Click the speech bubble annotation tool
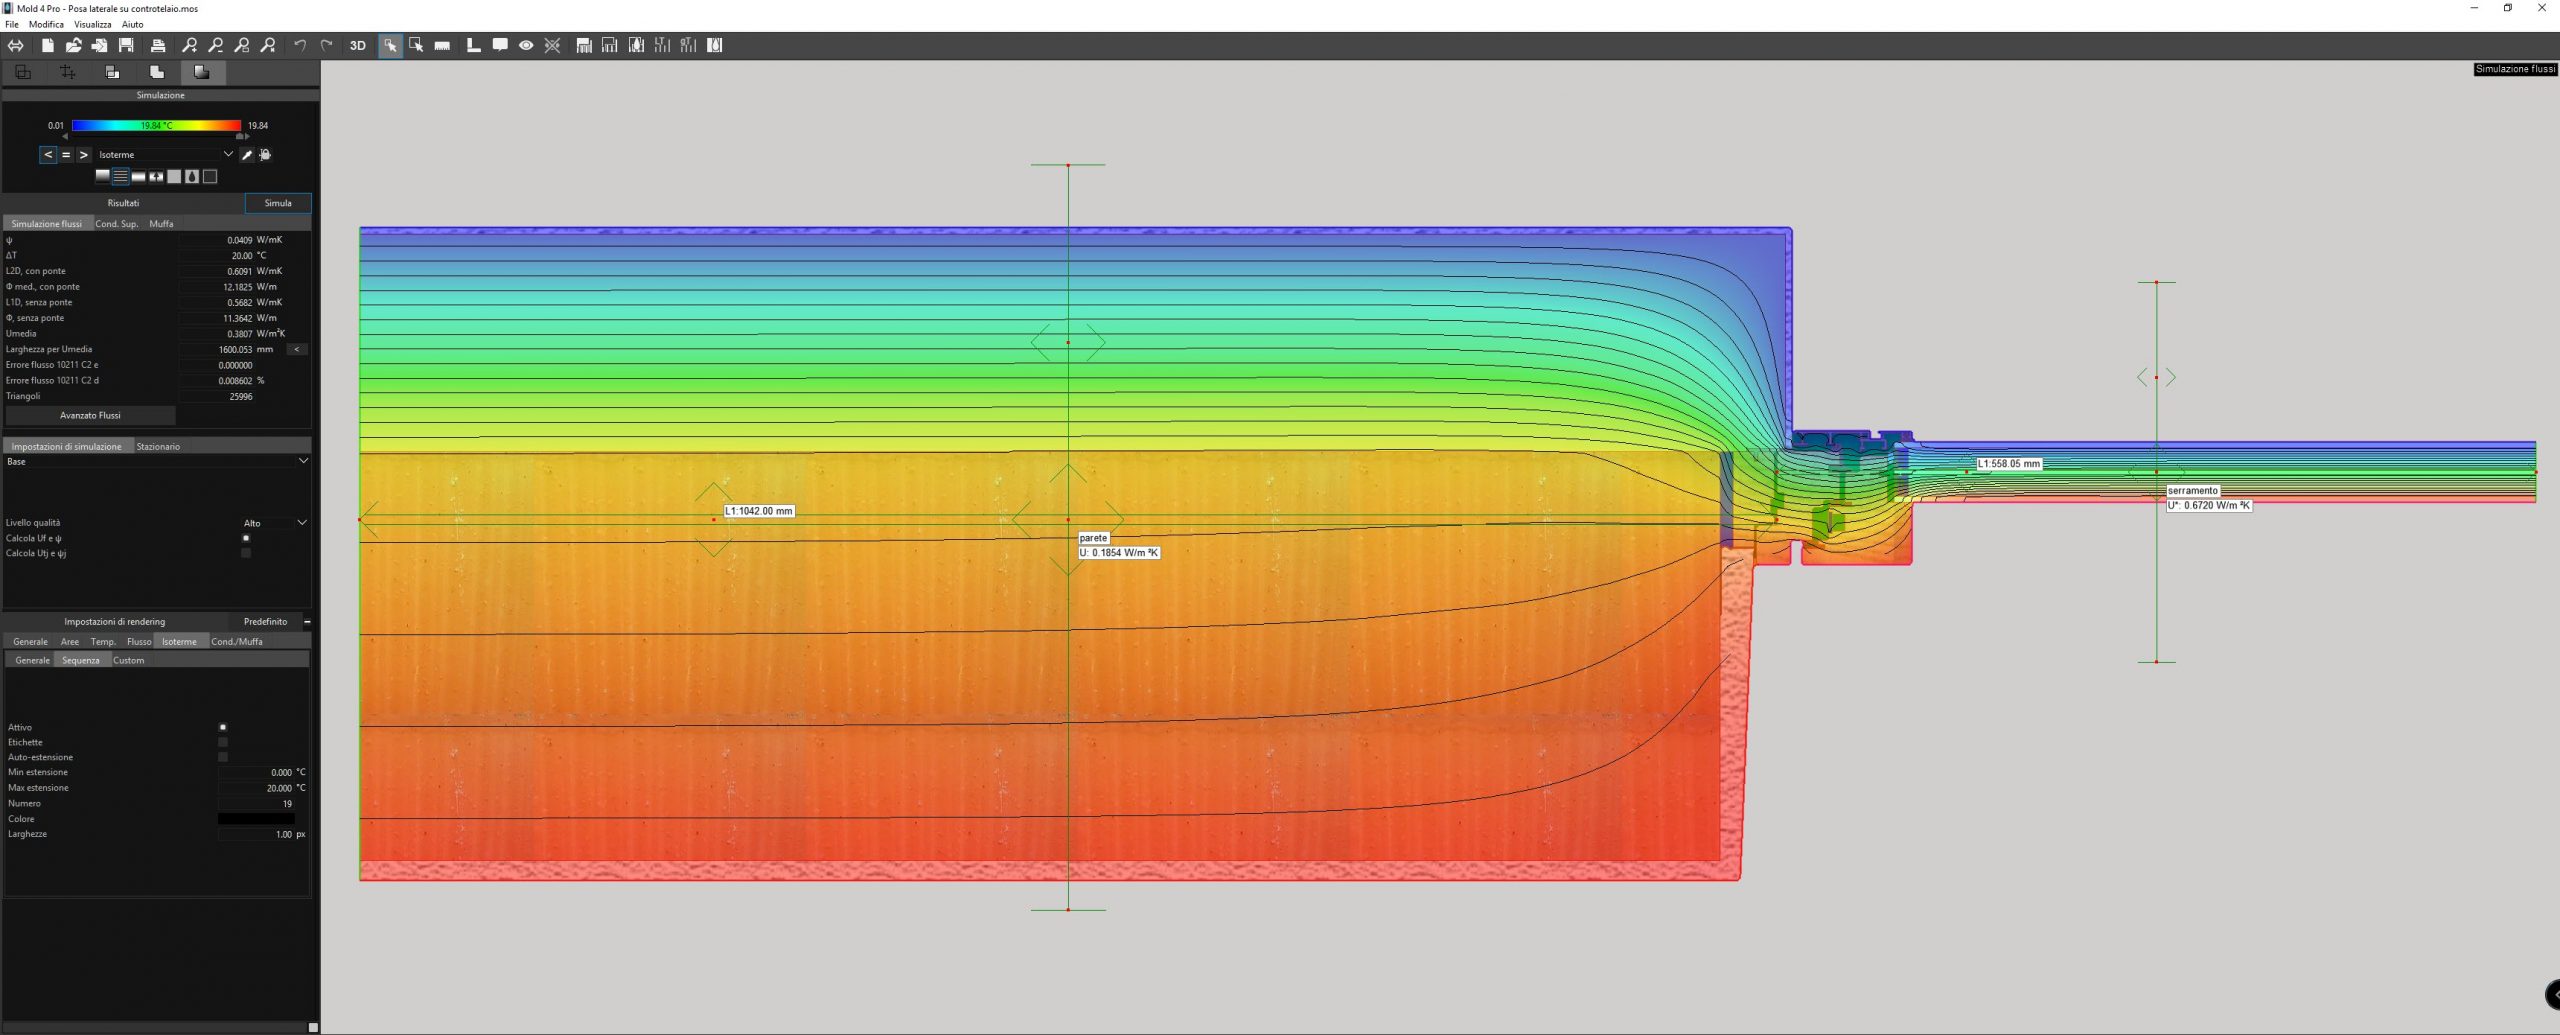Image resolution: width=2560 pixels, height=1035 pixels. click(x=500, y=45)
